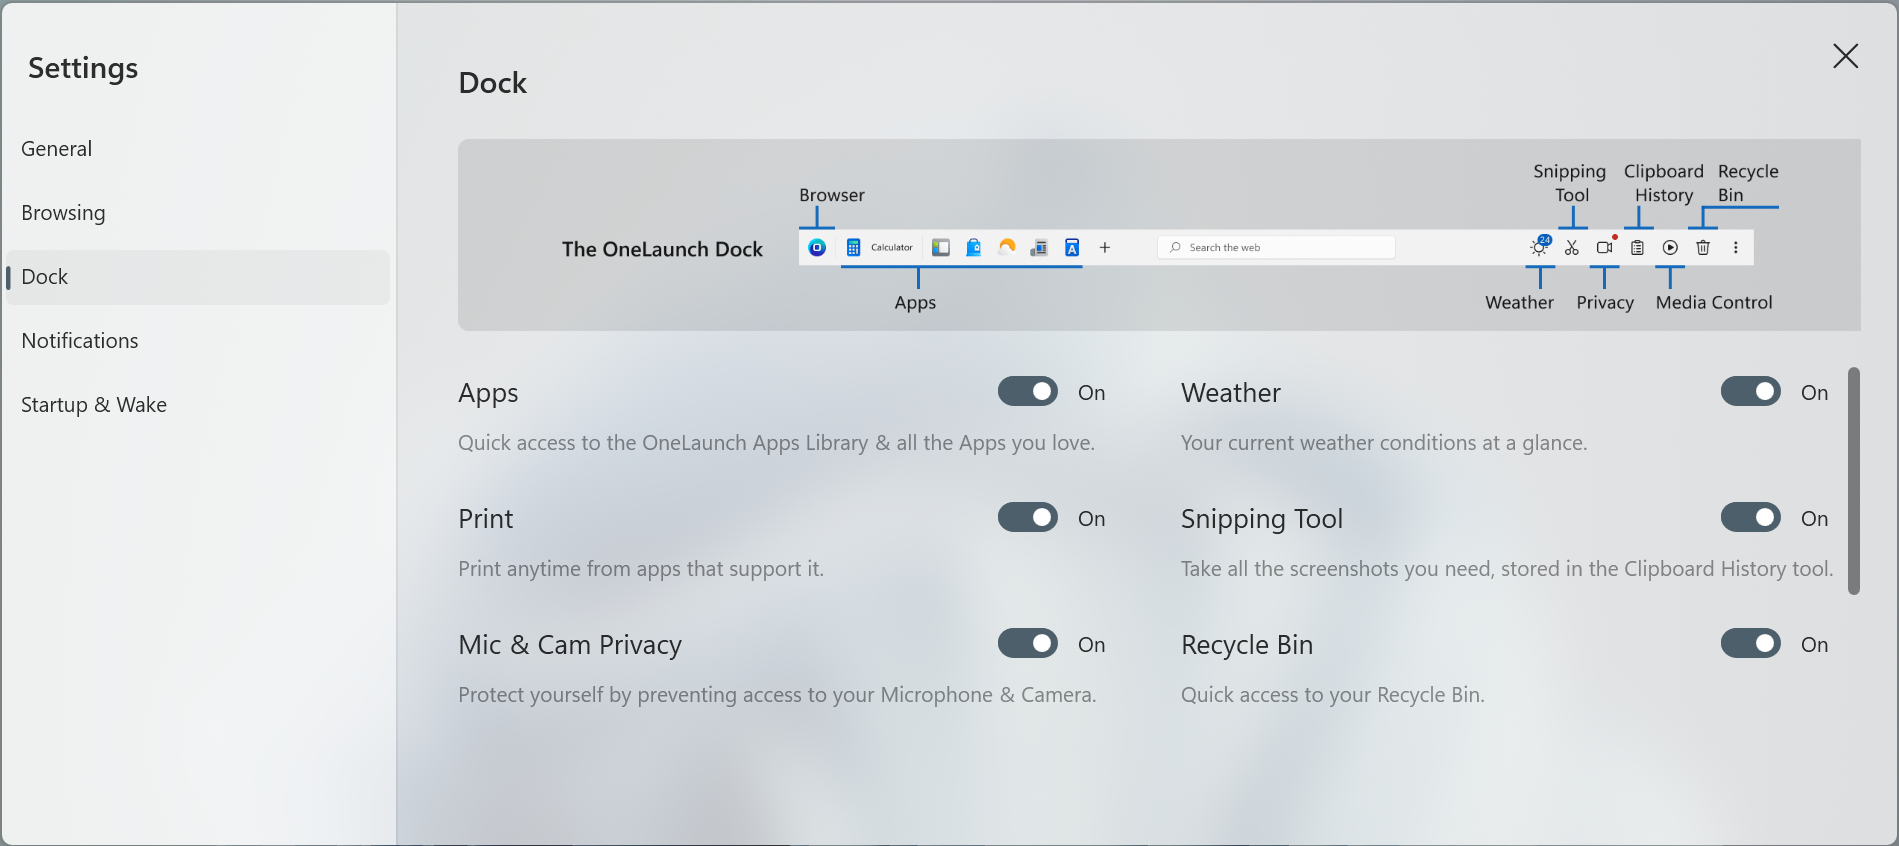Disable the Apps toggle
Image resolution: width=1899 pixels, height=846 pixels.
click(1027, 392)
